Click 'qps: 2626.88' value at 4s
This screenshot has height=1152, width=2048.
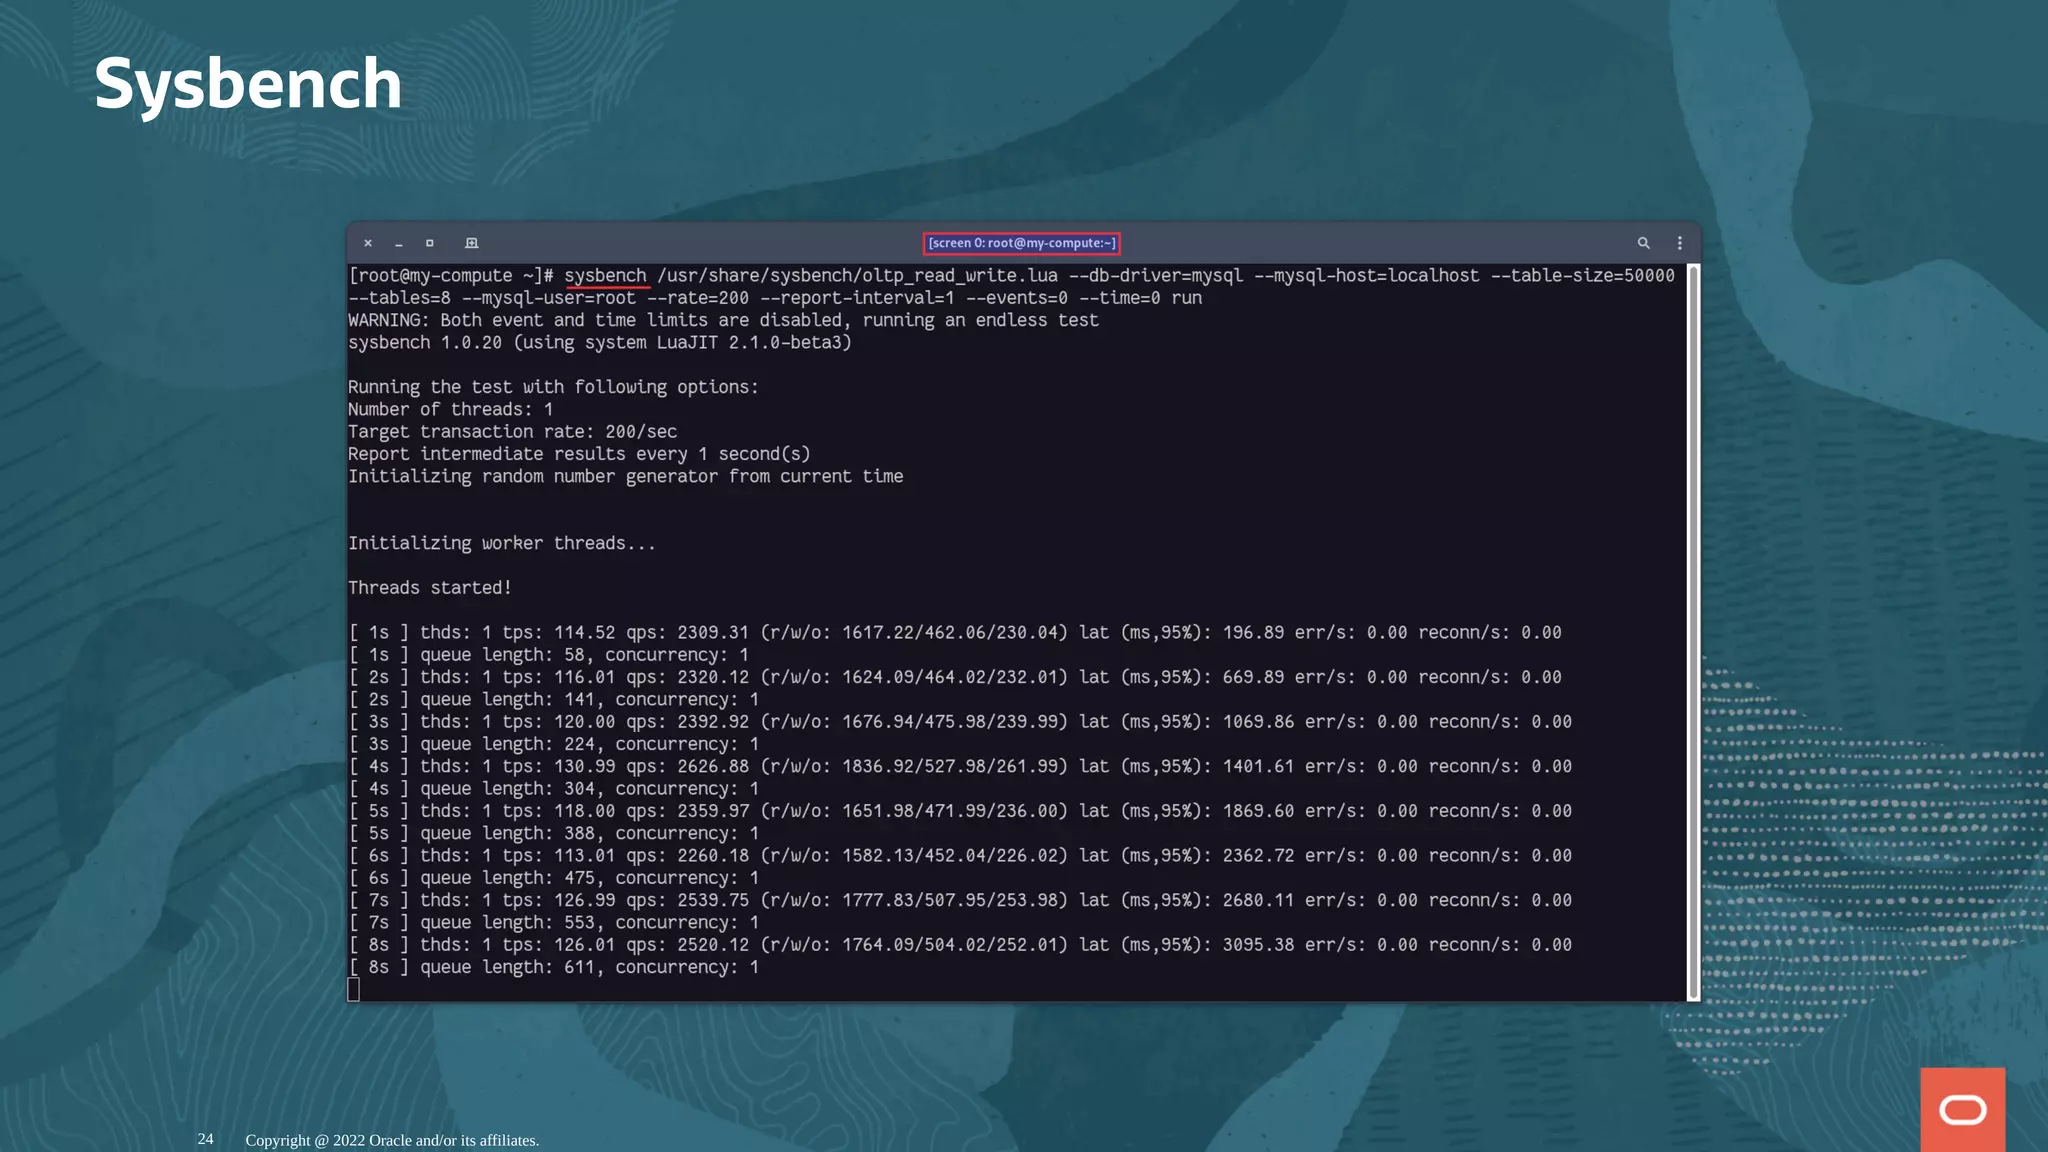687,766
